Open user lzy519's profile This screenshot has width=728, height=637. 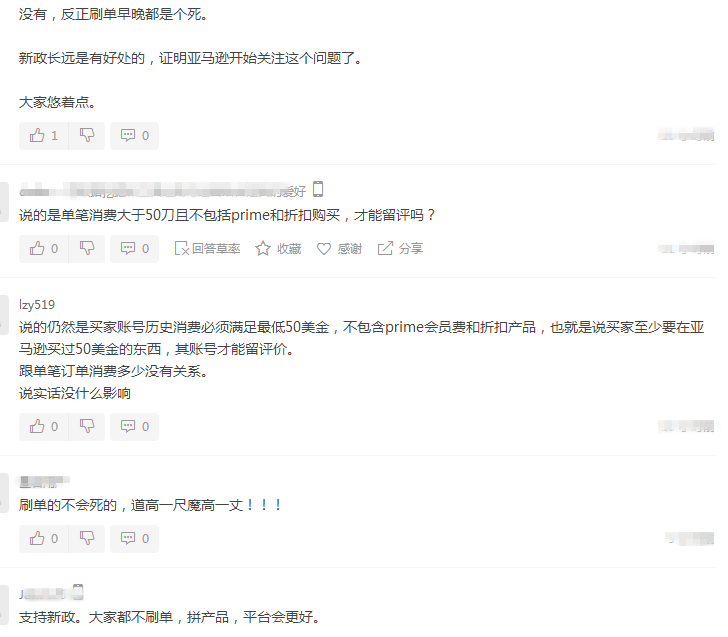click(37, 305)
